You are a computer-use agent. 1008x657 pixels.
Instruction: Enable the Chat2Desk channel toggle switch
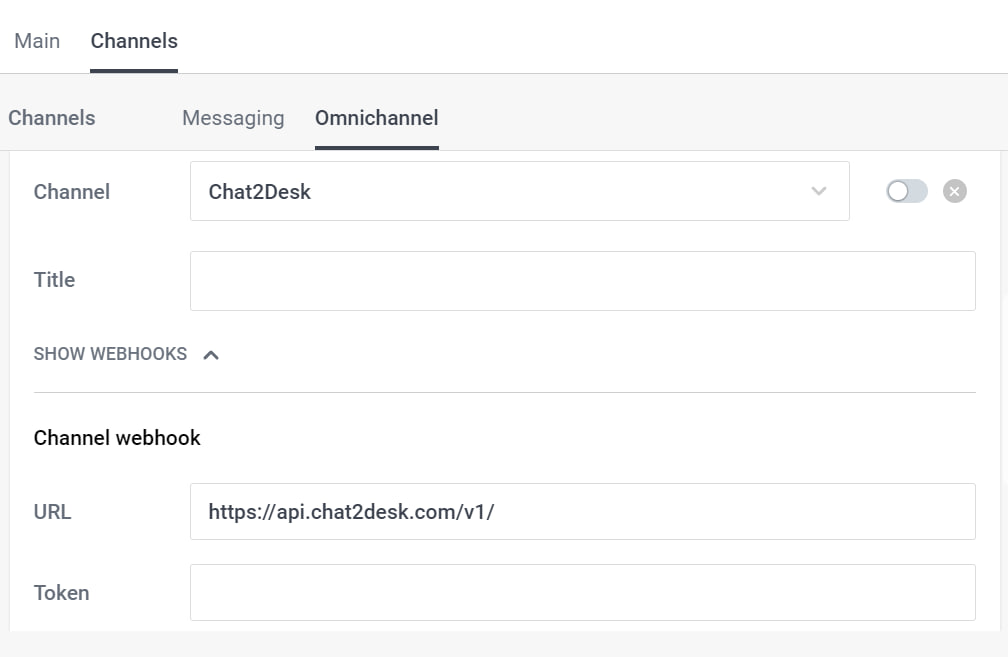click(906, 191)
